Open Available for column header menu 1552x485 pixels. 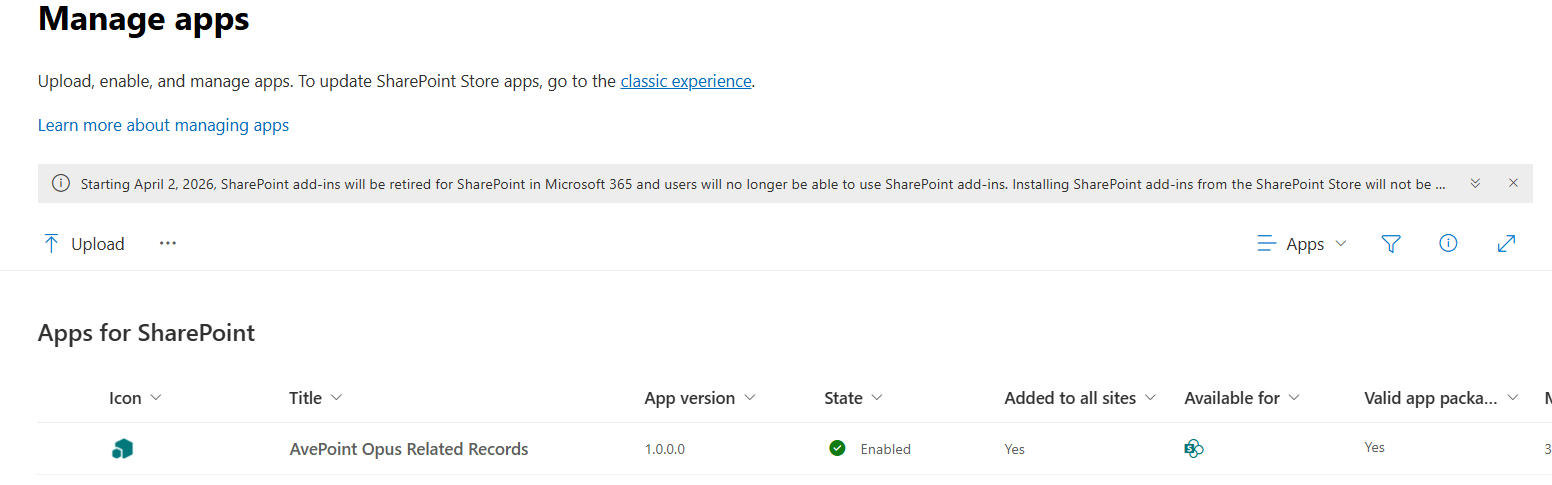[1242, 398]
